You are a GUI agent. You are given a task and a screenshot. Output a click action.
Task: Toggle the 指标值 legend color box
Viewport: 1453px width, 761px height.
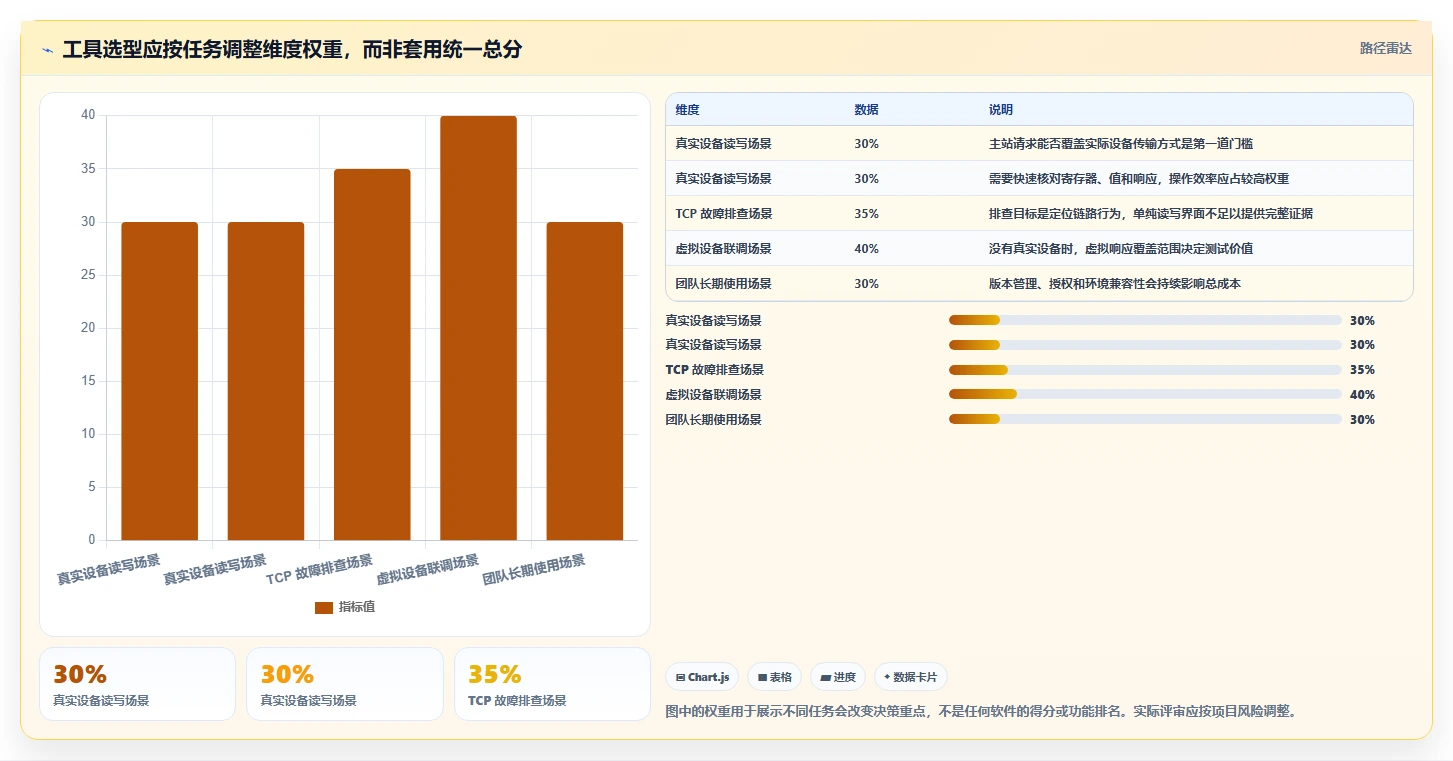(x=324, y=607)
